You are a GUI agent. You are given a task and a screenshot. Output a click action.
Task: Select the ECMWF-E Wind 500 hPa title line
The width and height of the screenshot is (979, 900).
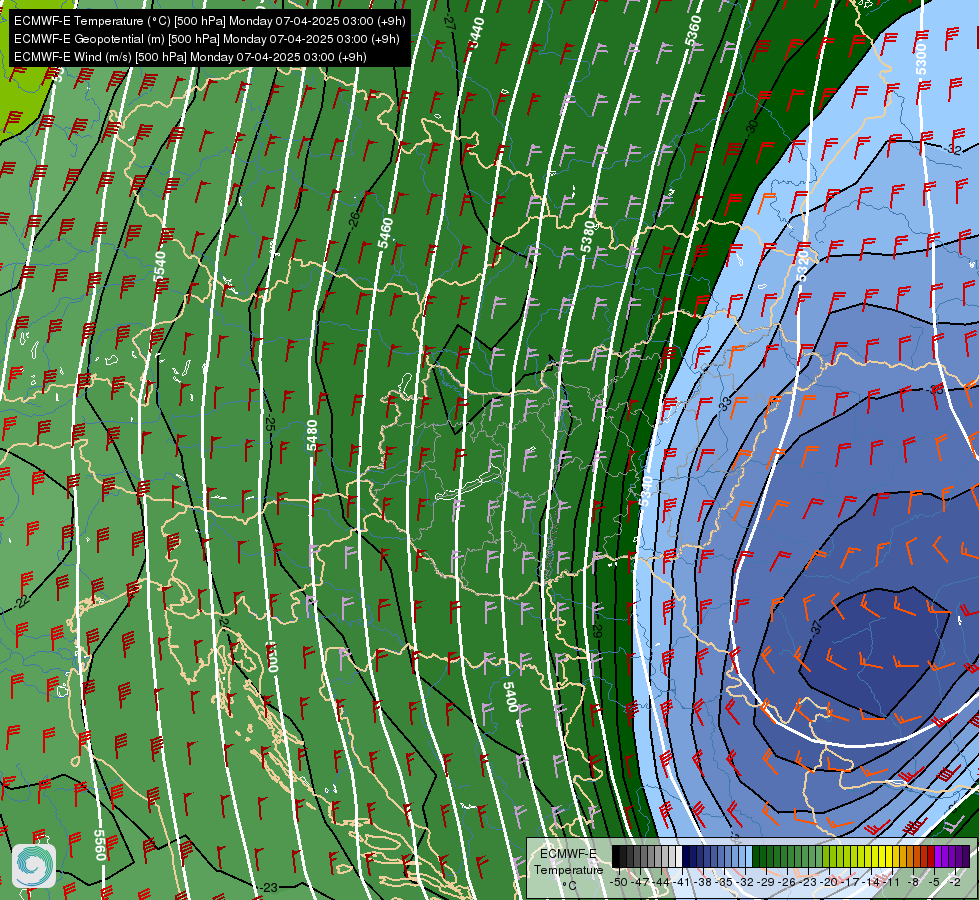pos(190,57)
